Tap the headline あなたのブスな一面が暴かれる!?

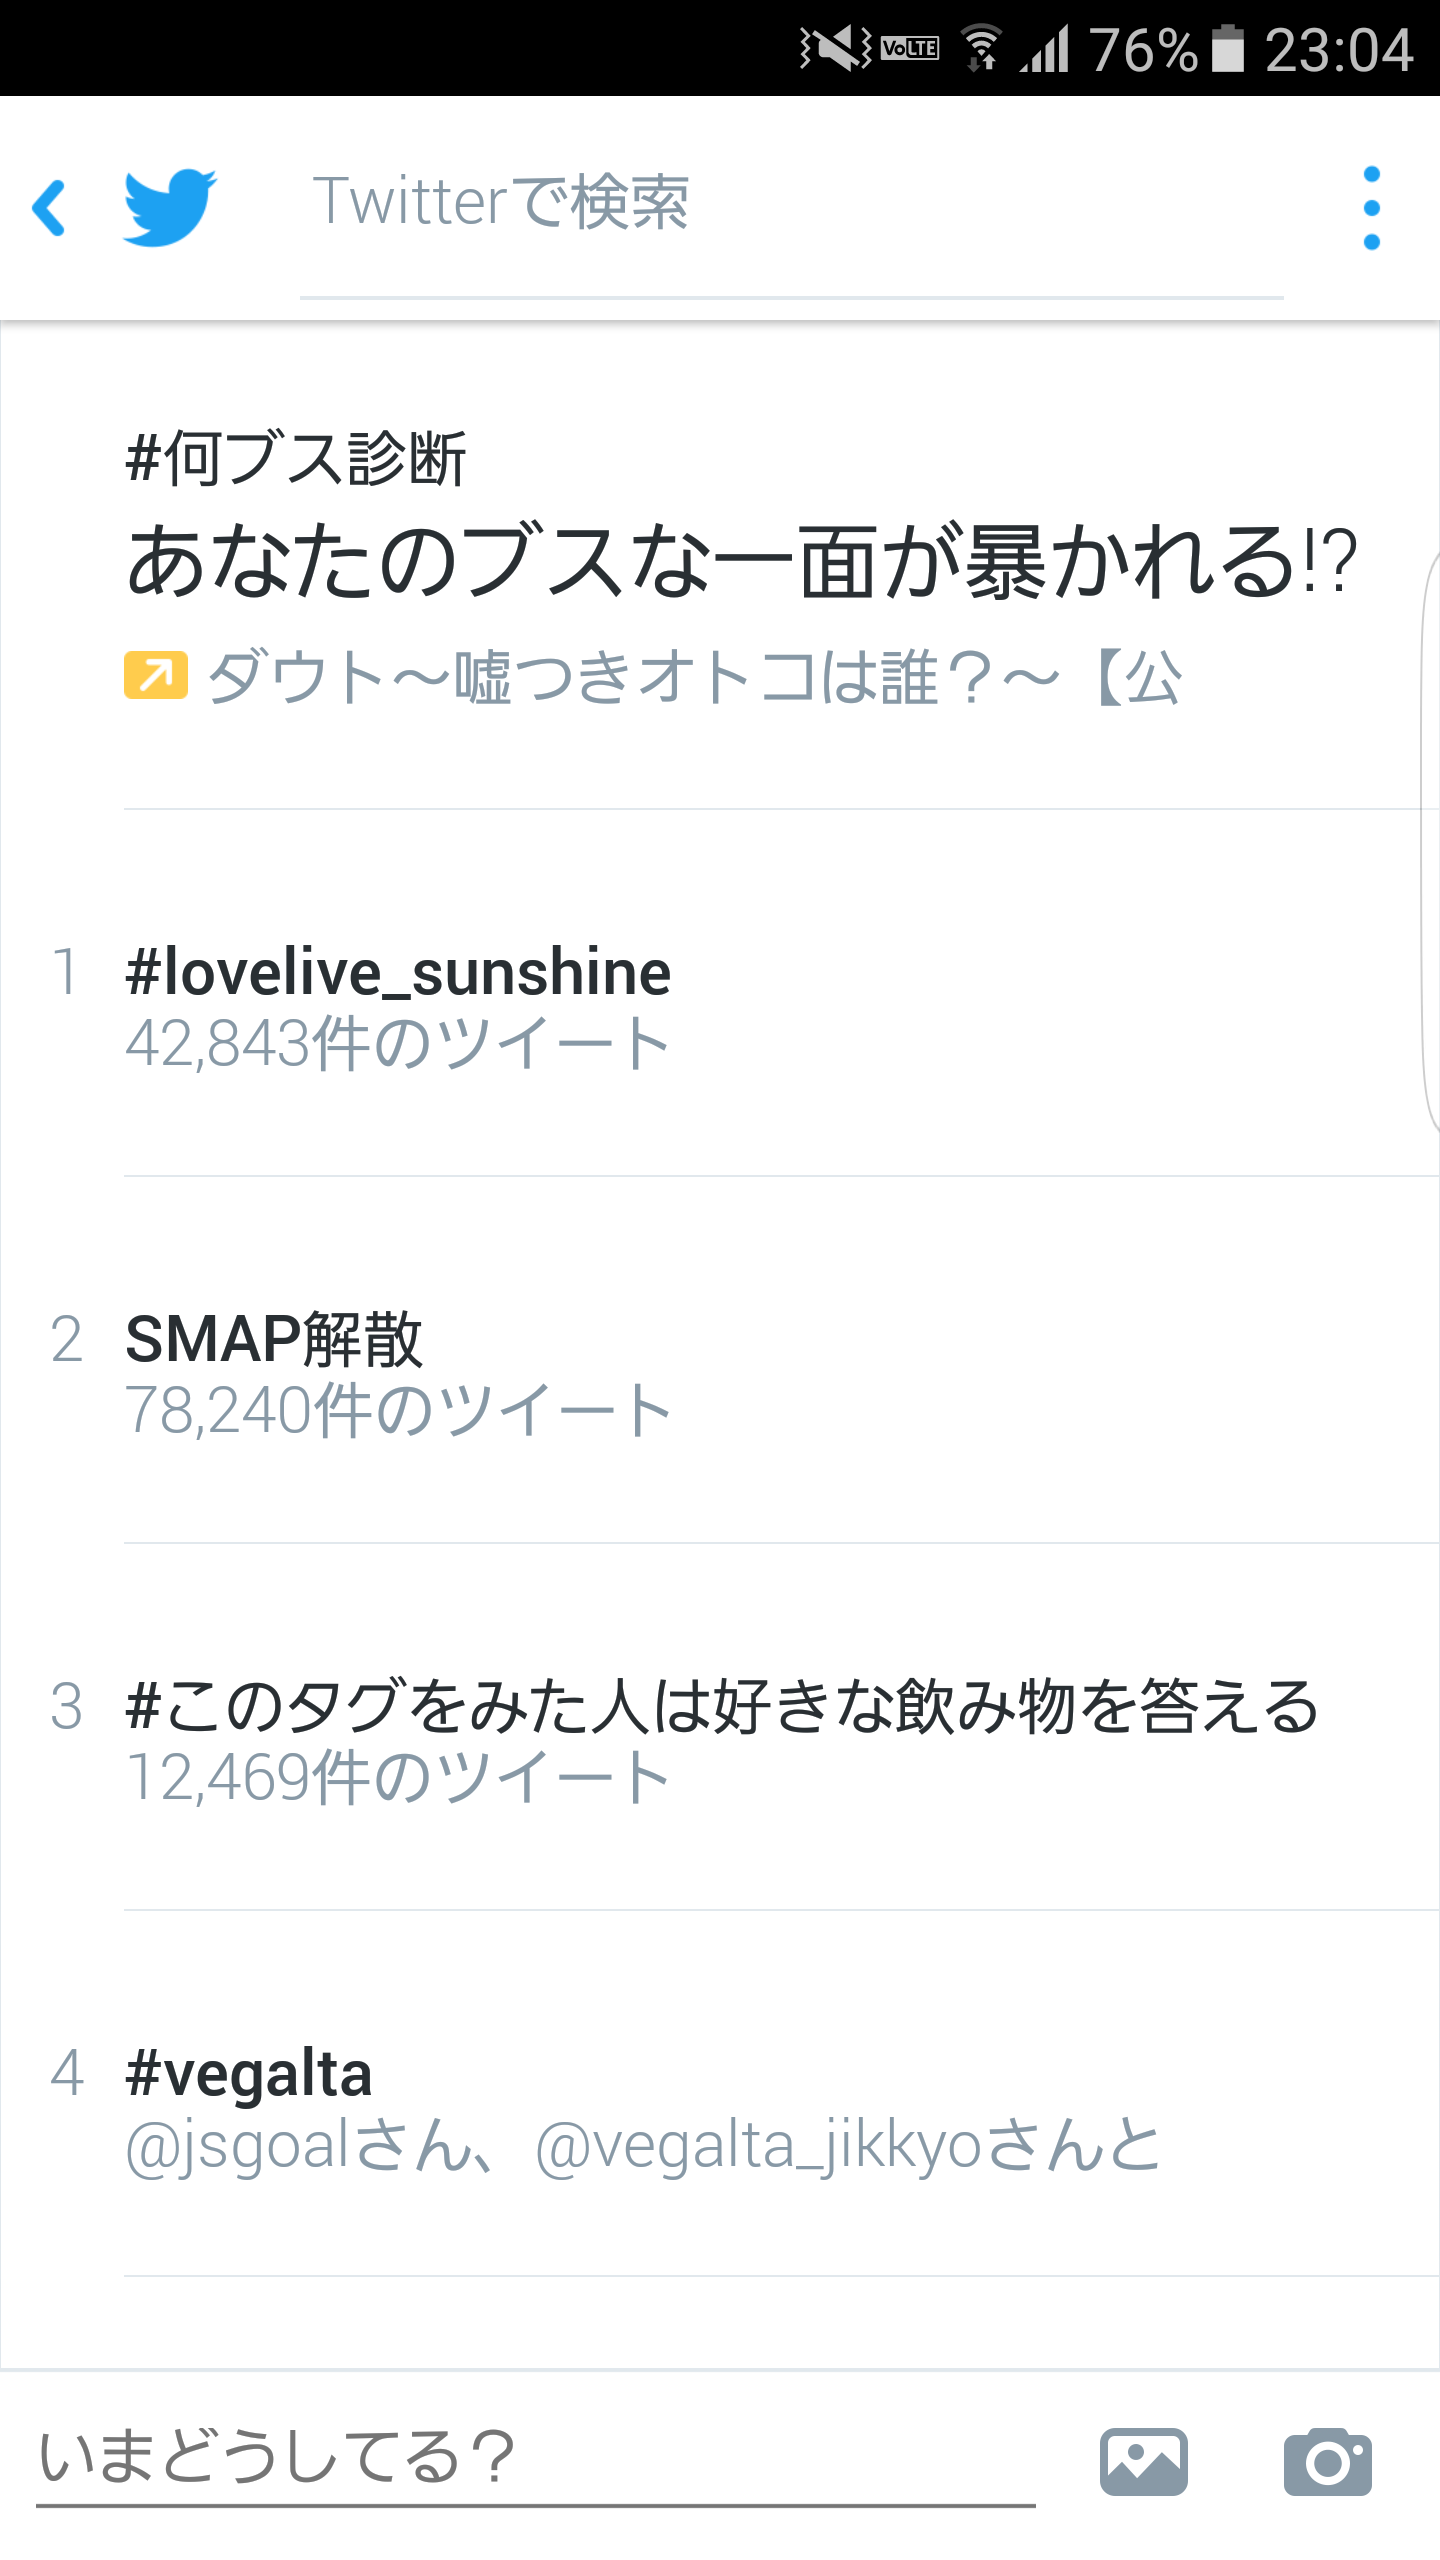(x=742, y=563)
